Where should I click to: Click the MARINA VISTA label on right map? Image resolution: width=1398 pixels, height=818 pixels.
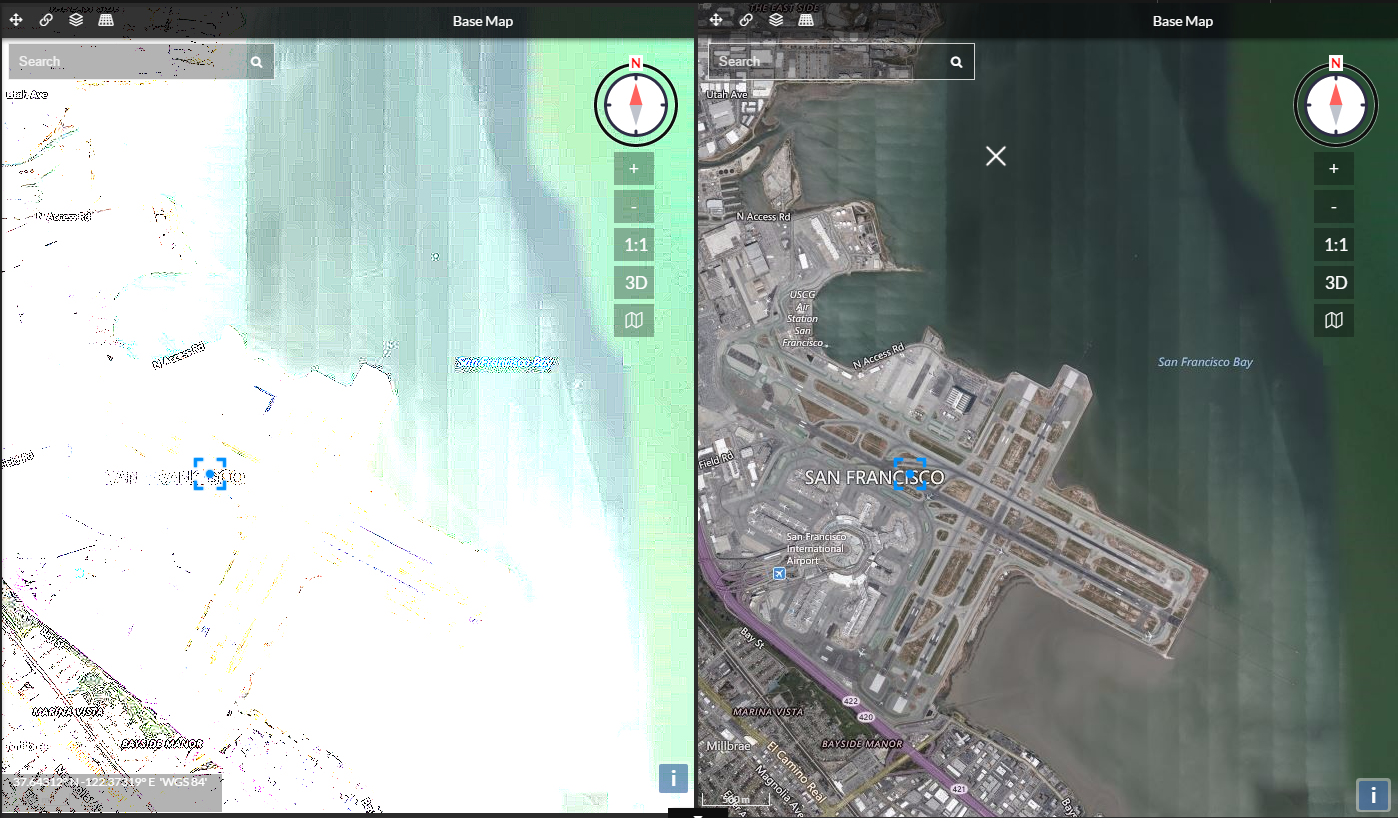point(768,711)
